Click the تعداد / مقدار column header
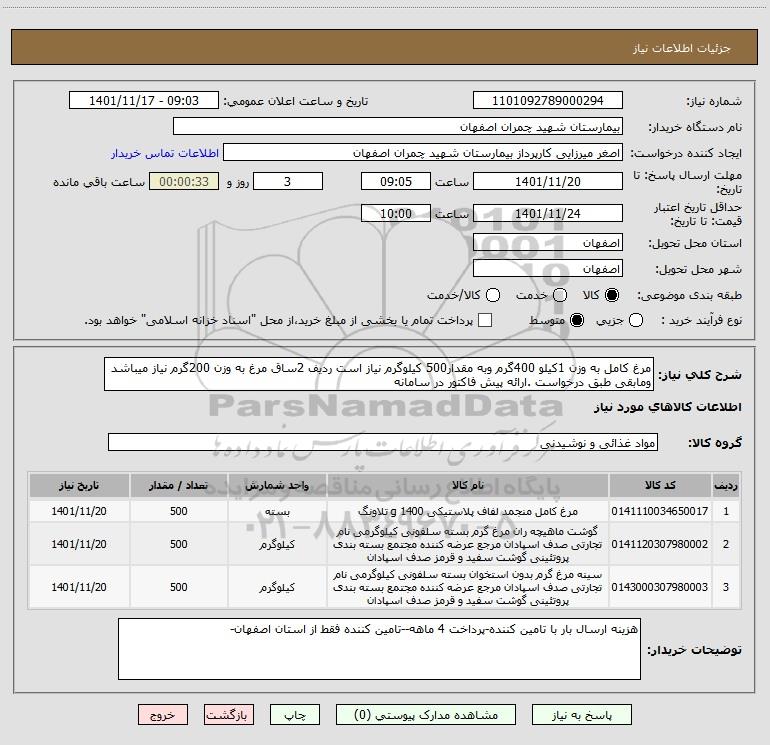 pos(179,485)
